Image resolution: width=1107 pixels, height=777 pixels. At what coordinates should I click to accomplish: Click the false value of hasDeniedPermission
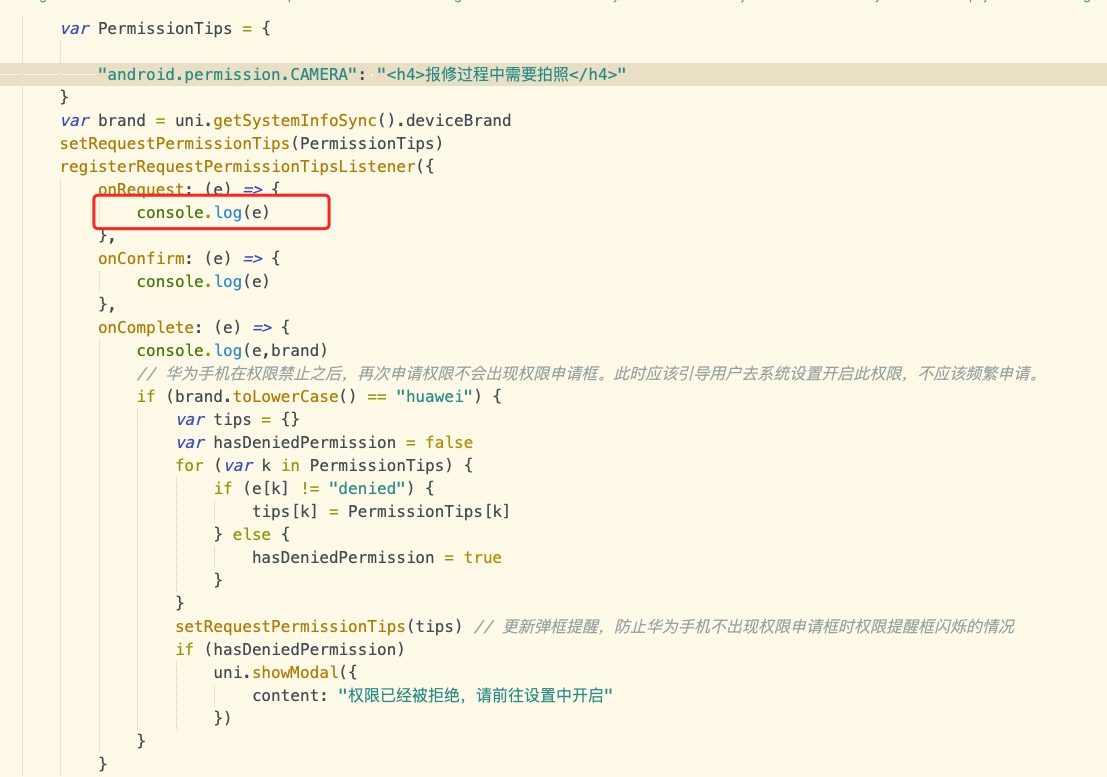coord(449,442)
